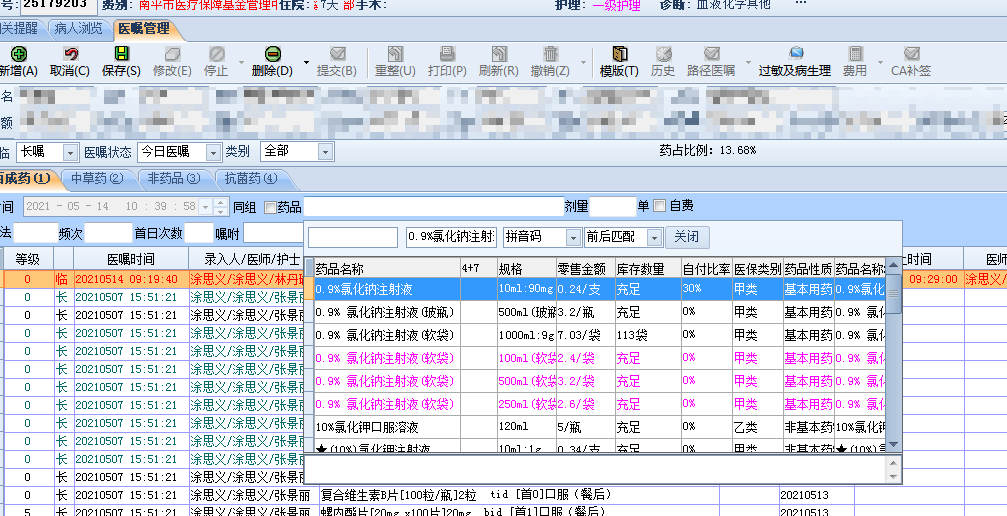The width and height of the screenshot is (1007, 516).
Task: Click the 药品 drug name input field
Action: point(433,207)
